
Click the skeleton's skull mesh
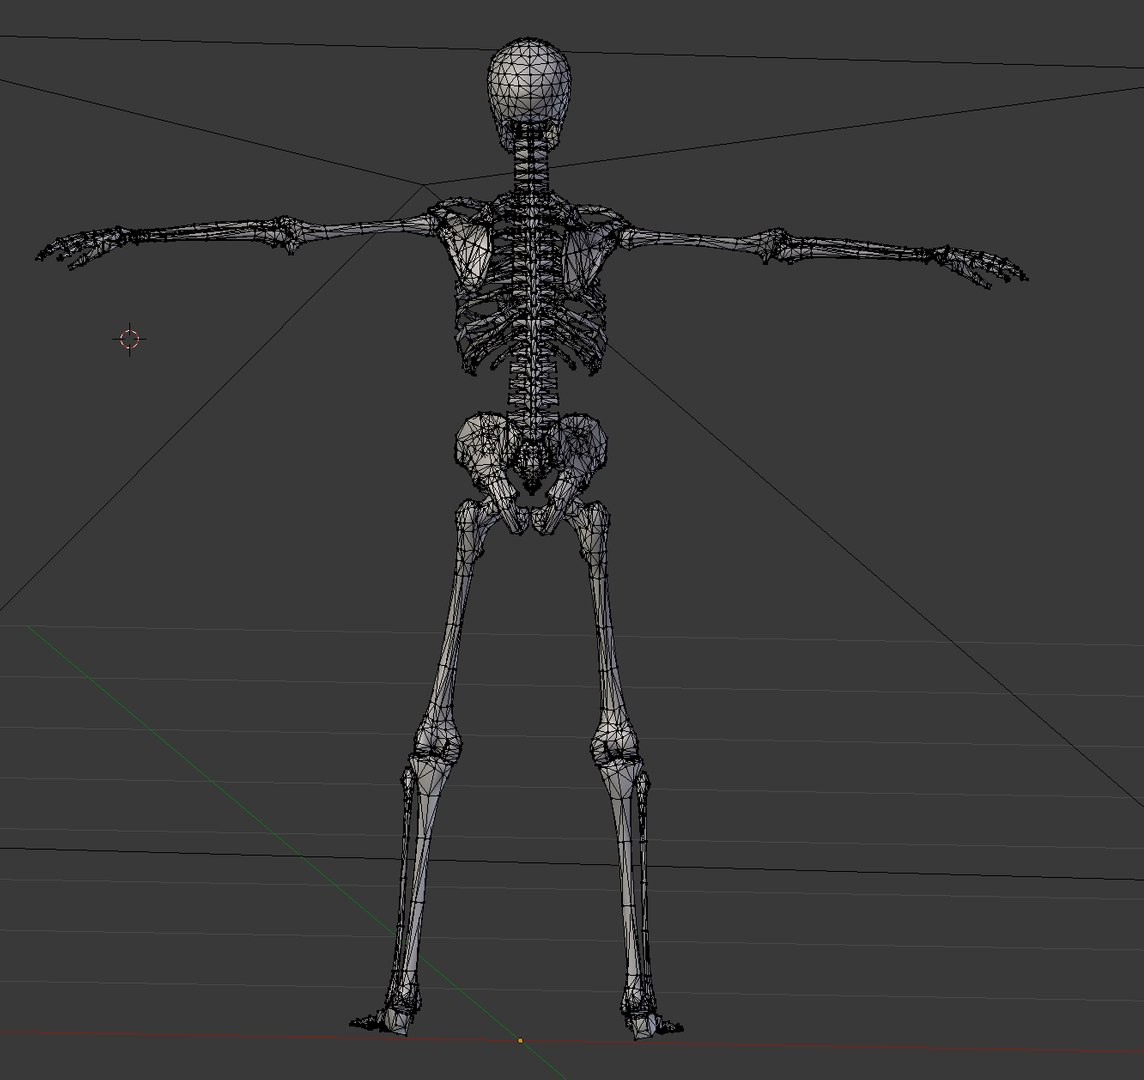tap(529, 93)
